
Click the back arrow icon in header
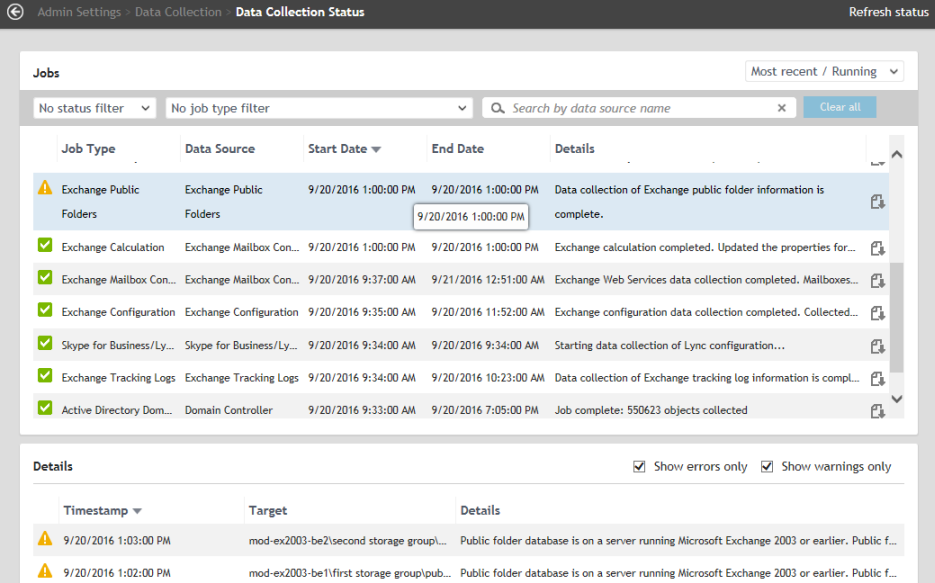coord(15,12)
